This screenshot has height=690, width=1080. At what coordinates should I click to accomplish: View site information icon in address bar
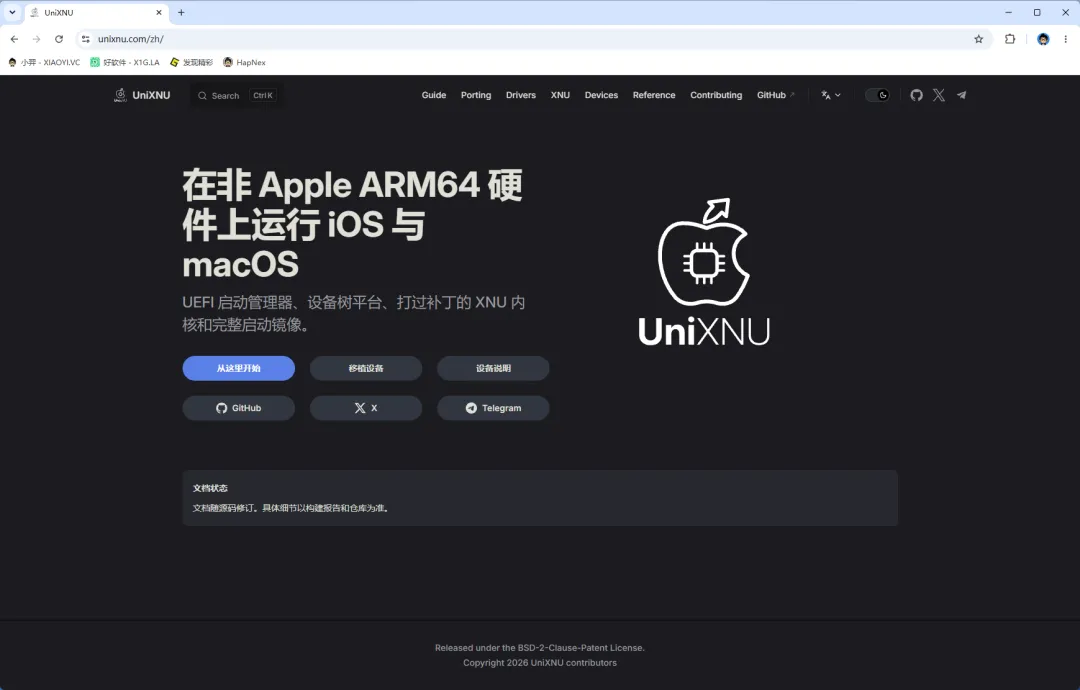[x=85, y=39]
